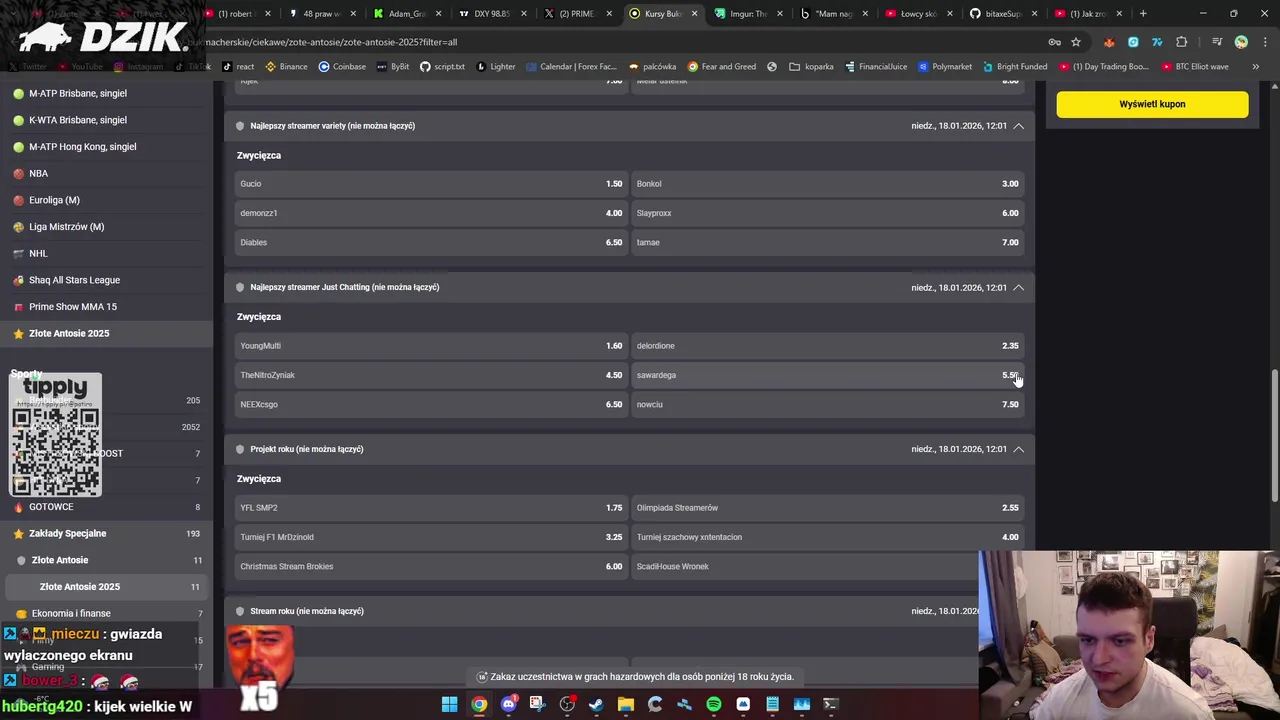Open Prime Show MMA 15 sidebar item
Screen dimensions: 1280x720
click(x=105, y=307)
